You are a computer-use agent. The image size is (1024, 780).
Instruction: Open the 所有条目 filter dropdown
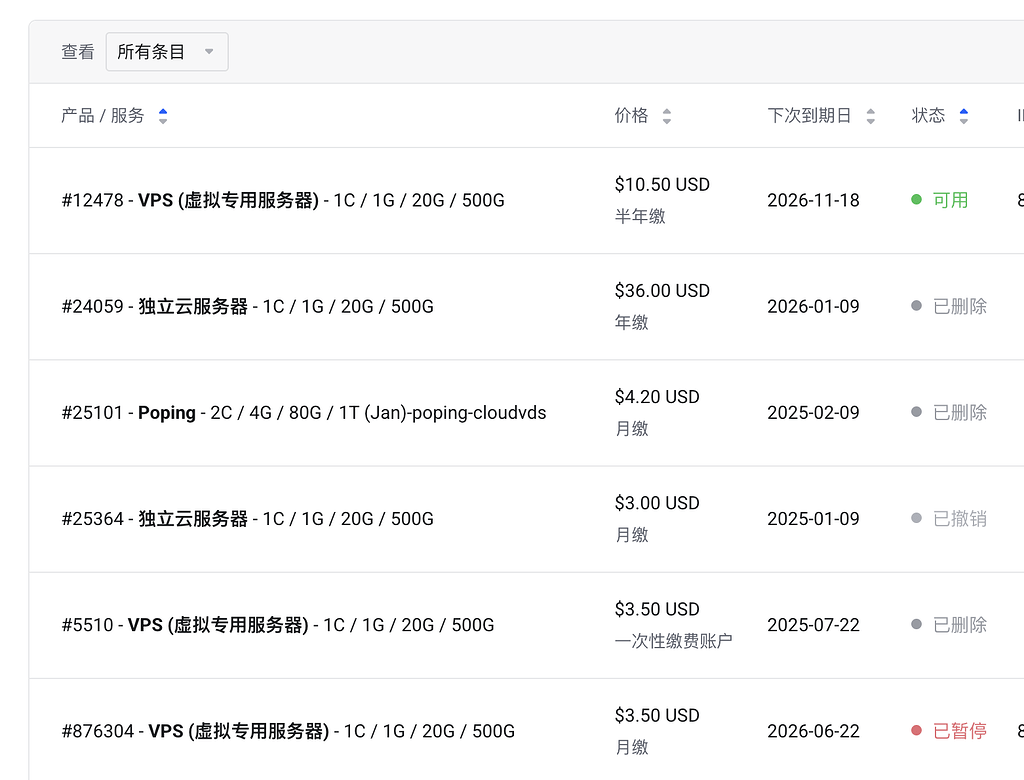point(167,52)
